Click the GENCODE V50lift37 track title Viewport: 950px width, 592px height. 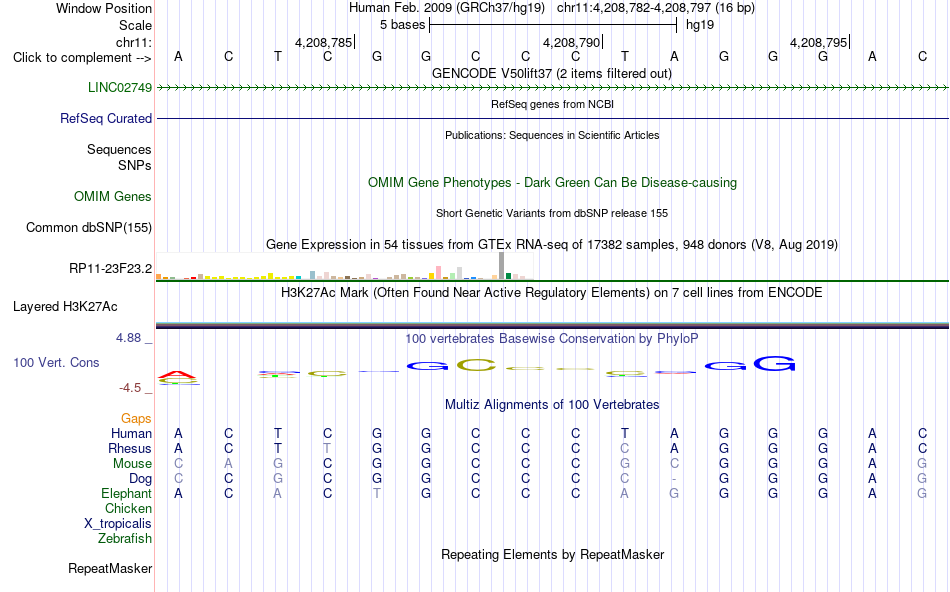(x=552, y=73)
